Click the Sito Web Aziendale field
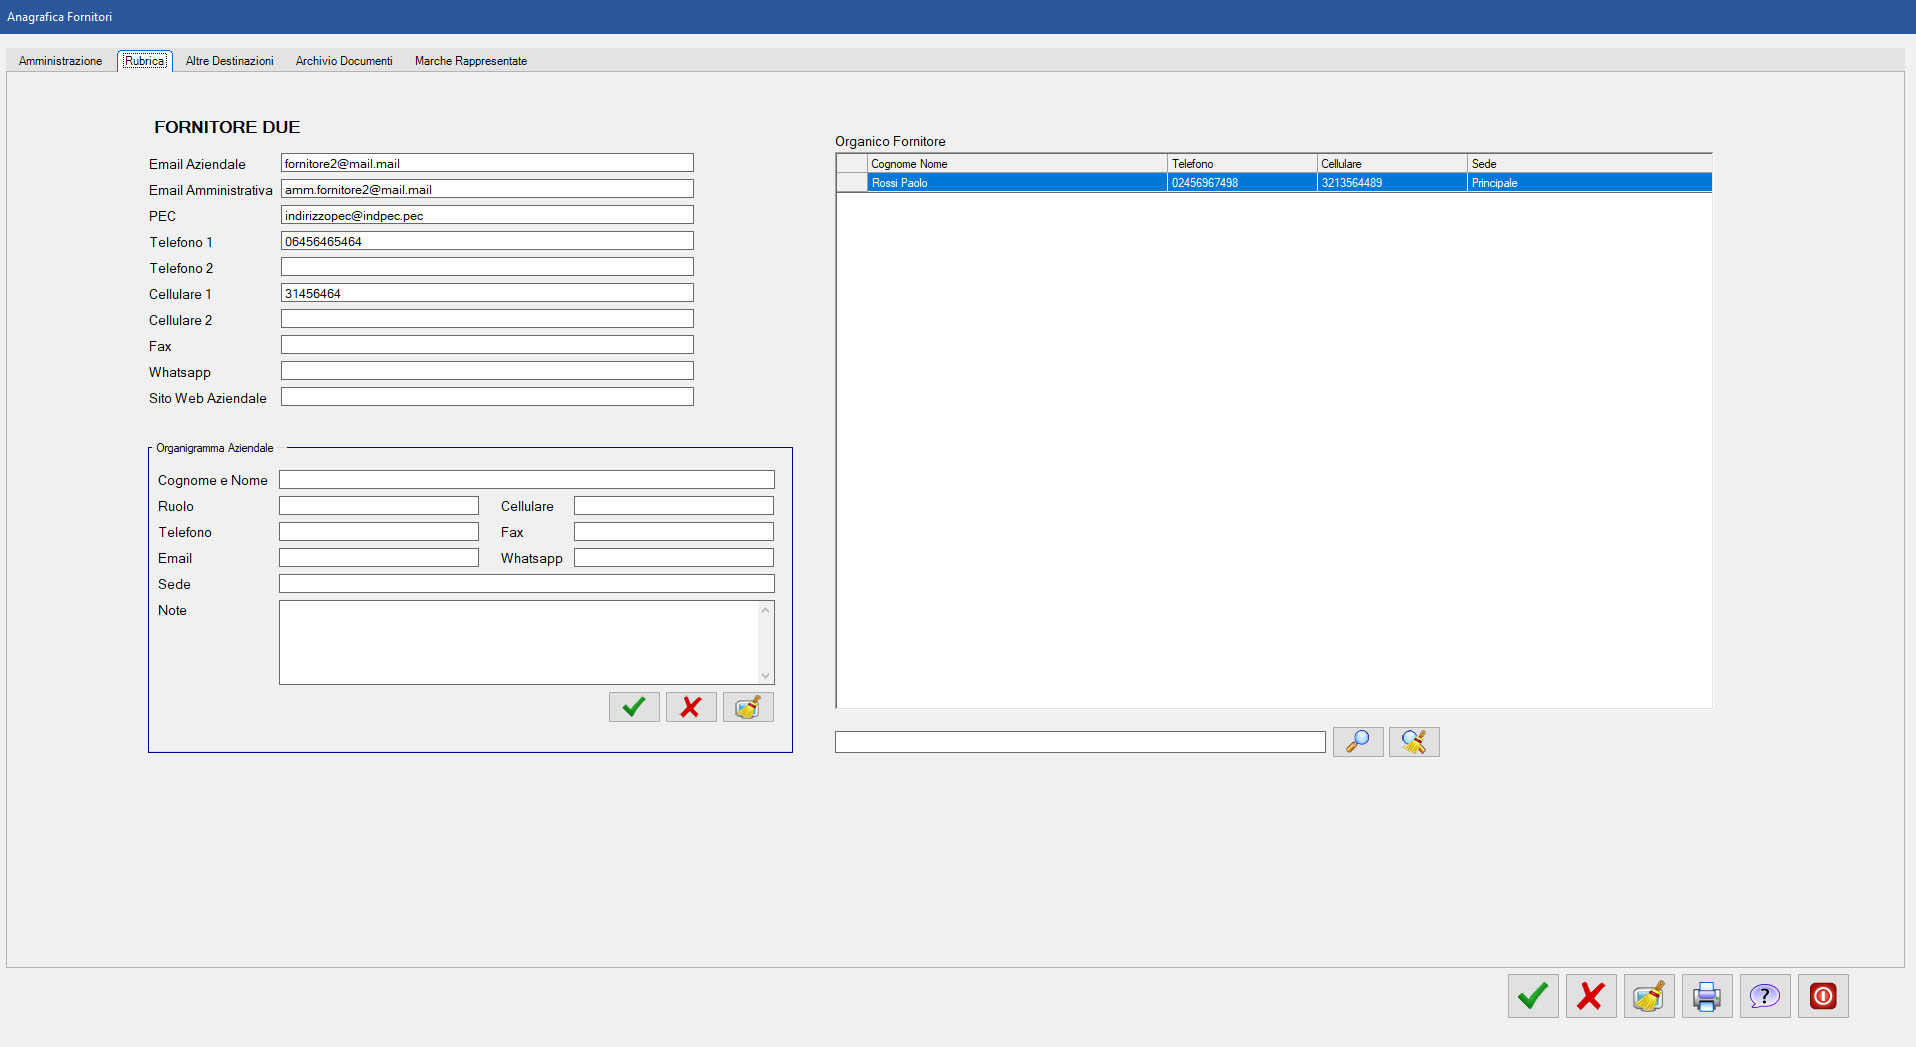 point(487,397)
